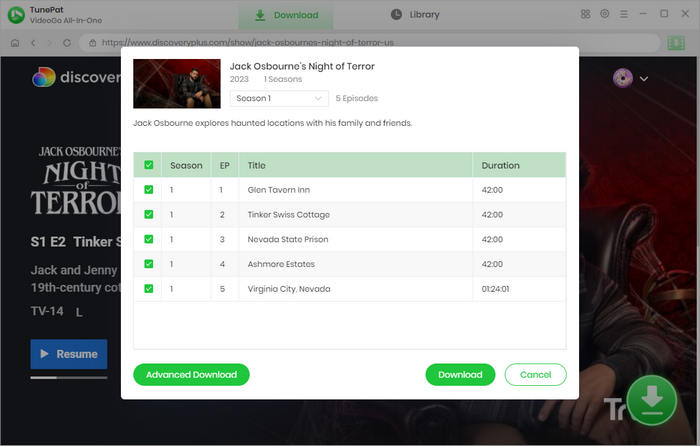Image resolution: width=700 pixels, height=446 pixels.
Task: Uncheck the Tinker Swiss Cottage episode
Action: [149, 214]
